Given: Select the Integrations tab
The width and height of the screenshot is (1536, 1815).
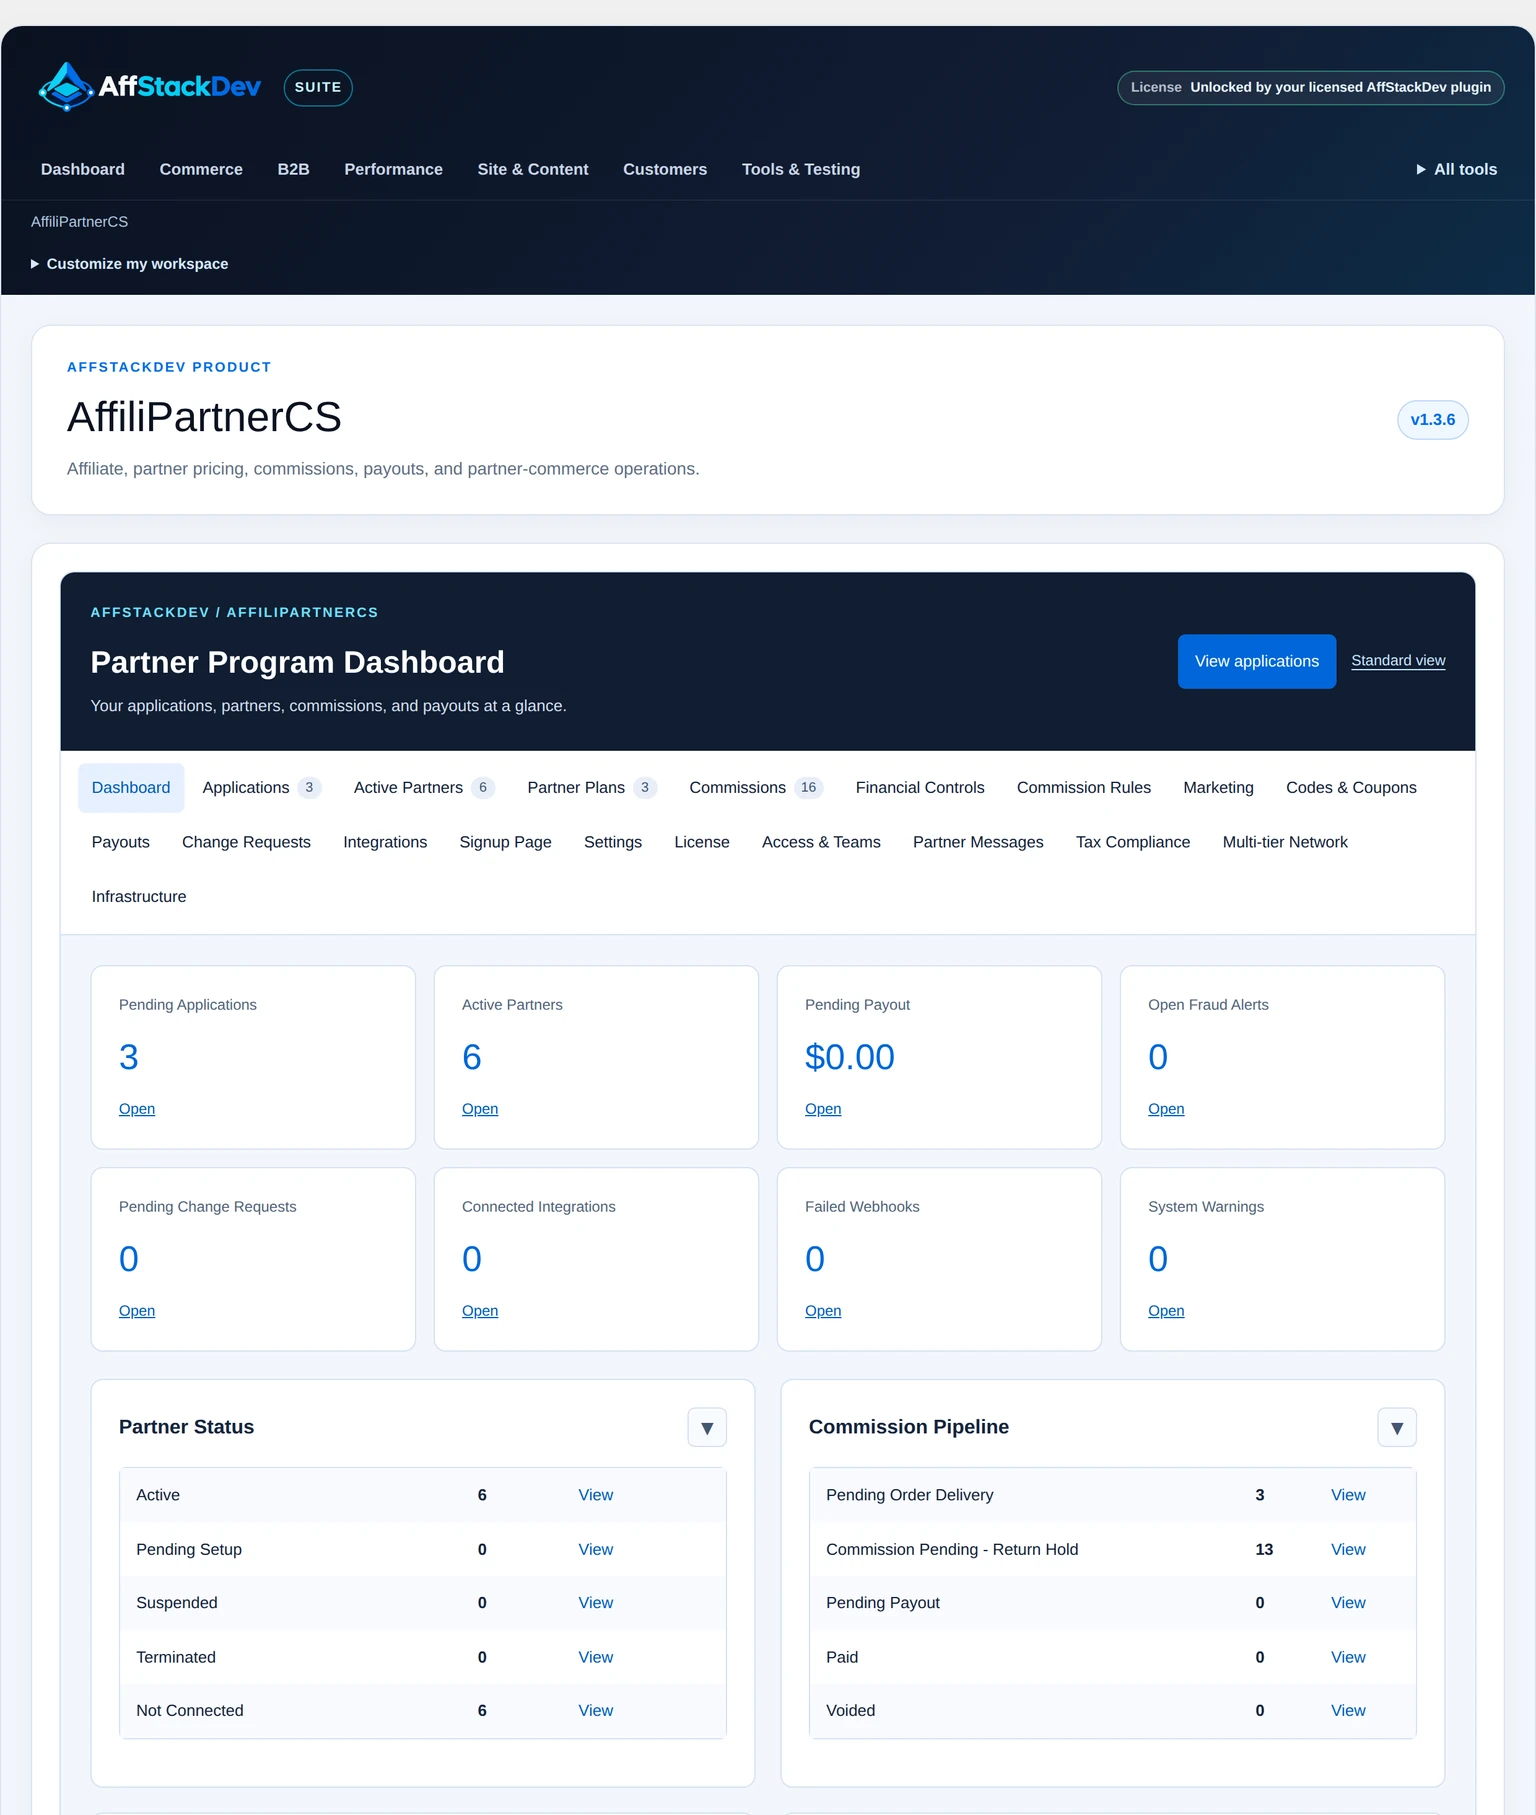Looking at the screenshot, I should pyautogui.click(x=385, y=842).
